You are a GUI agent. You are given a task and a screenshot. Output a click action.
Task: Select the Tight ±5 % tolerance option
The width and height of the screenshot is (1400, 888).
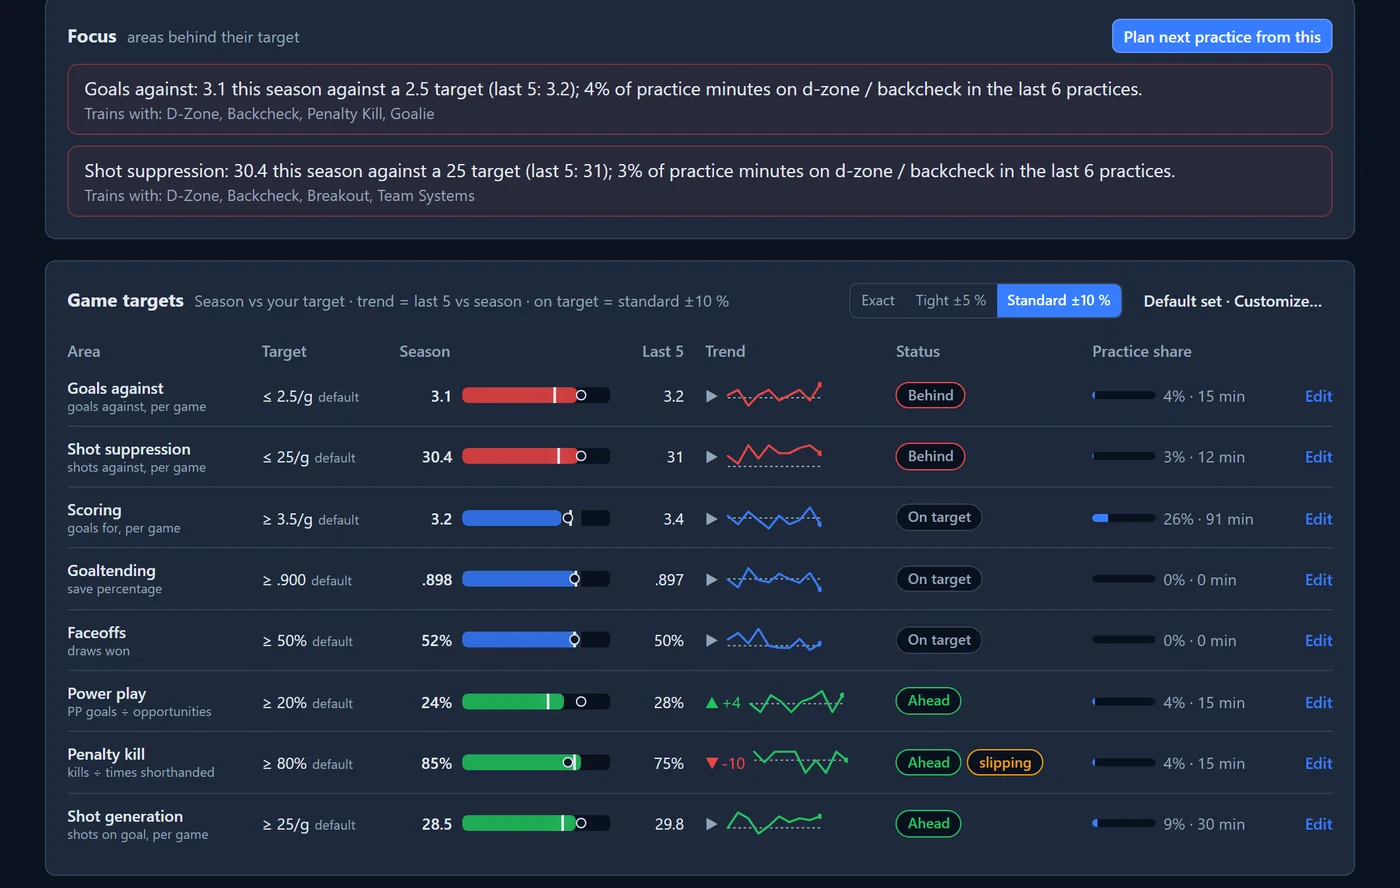pos(951,301)
